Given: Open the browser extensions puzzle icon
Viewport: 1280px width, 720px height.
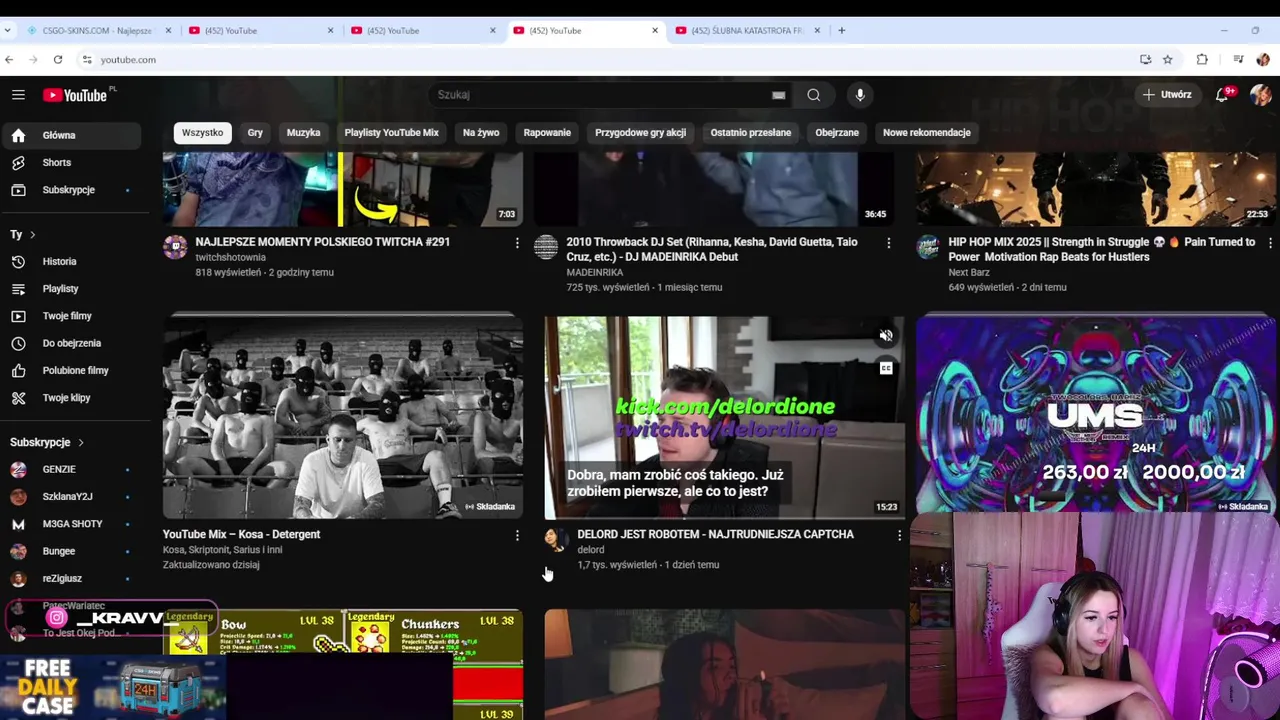Looking at the screenshot, I should tap(1202, 60).
